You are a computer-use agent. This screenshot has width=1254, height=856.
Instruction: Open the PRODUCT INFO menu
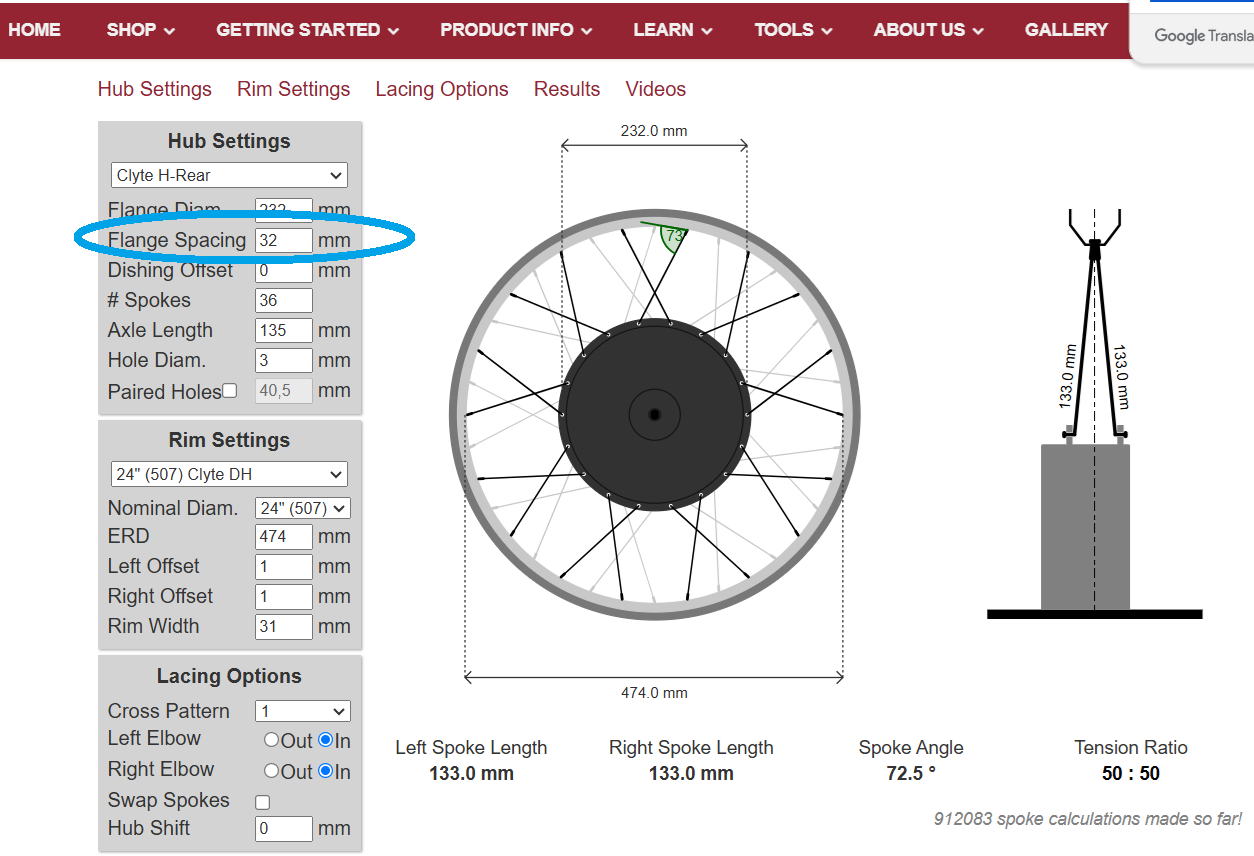pos(516,30)
